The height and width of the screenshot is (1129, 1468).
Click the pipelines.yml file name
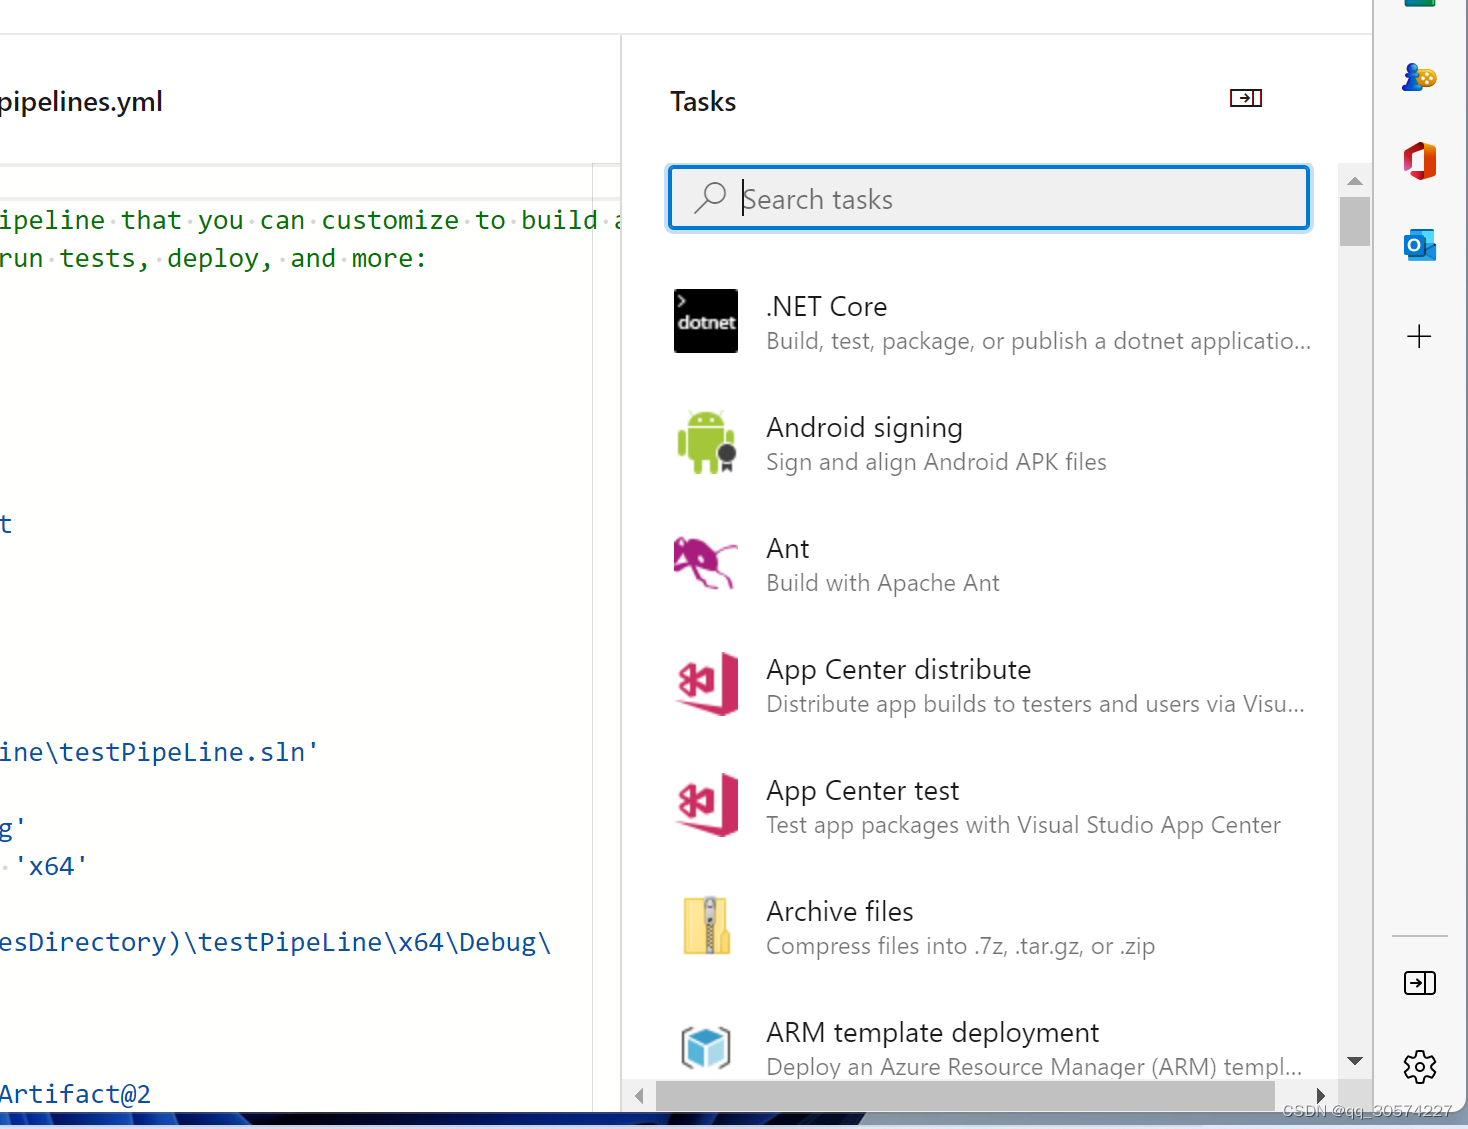point(81,102)
